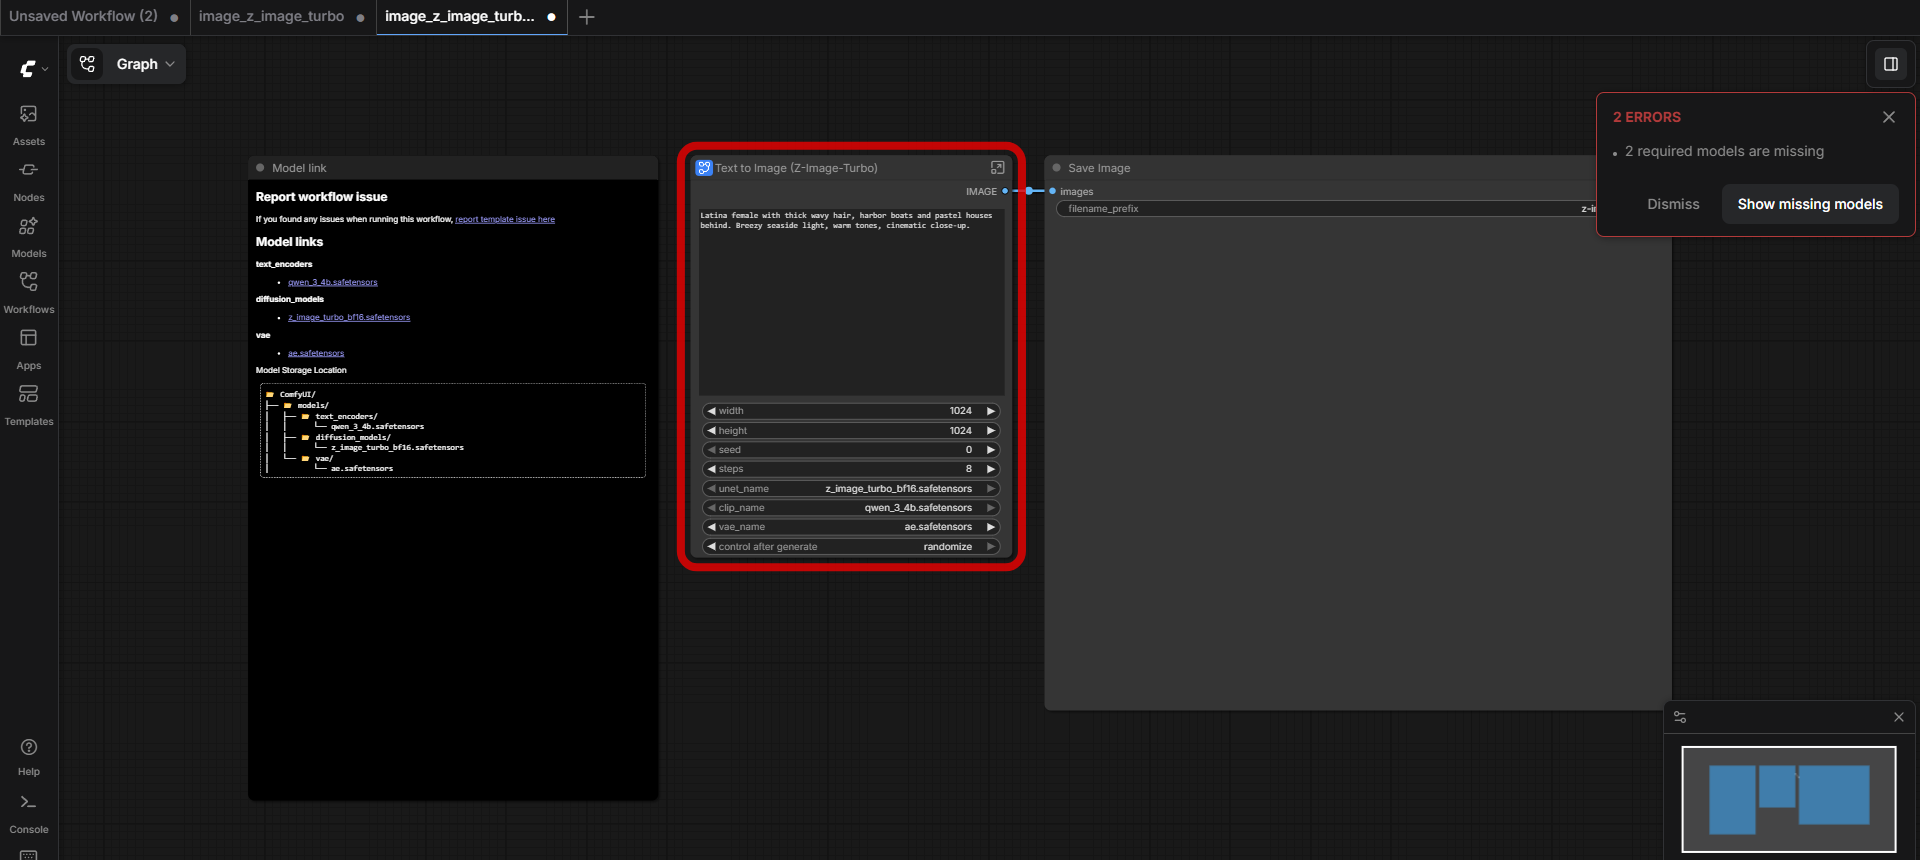
Task: Close the minimap panel
Action: [x=1899, y=717]
